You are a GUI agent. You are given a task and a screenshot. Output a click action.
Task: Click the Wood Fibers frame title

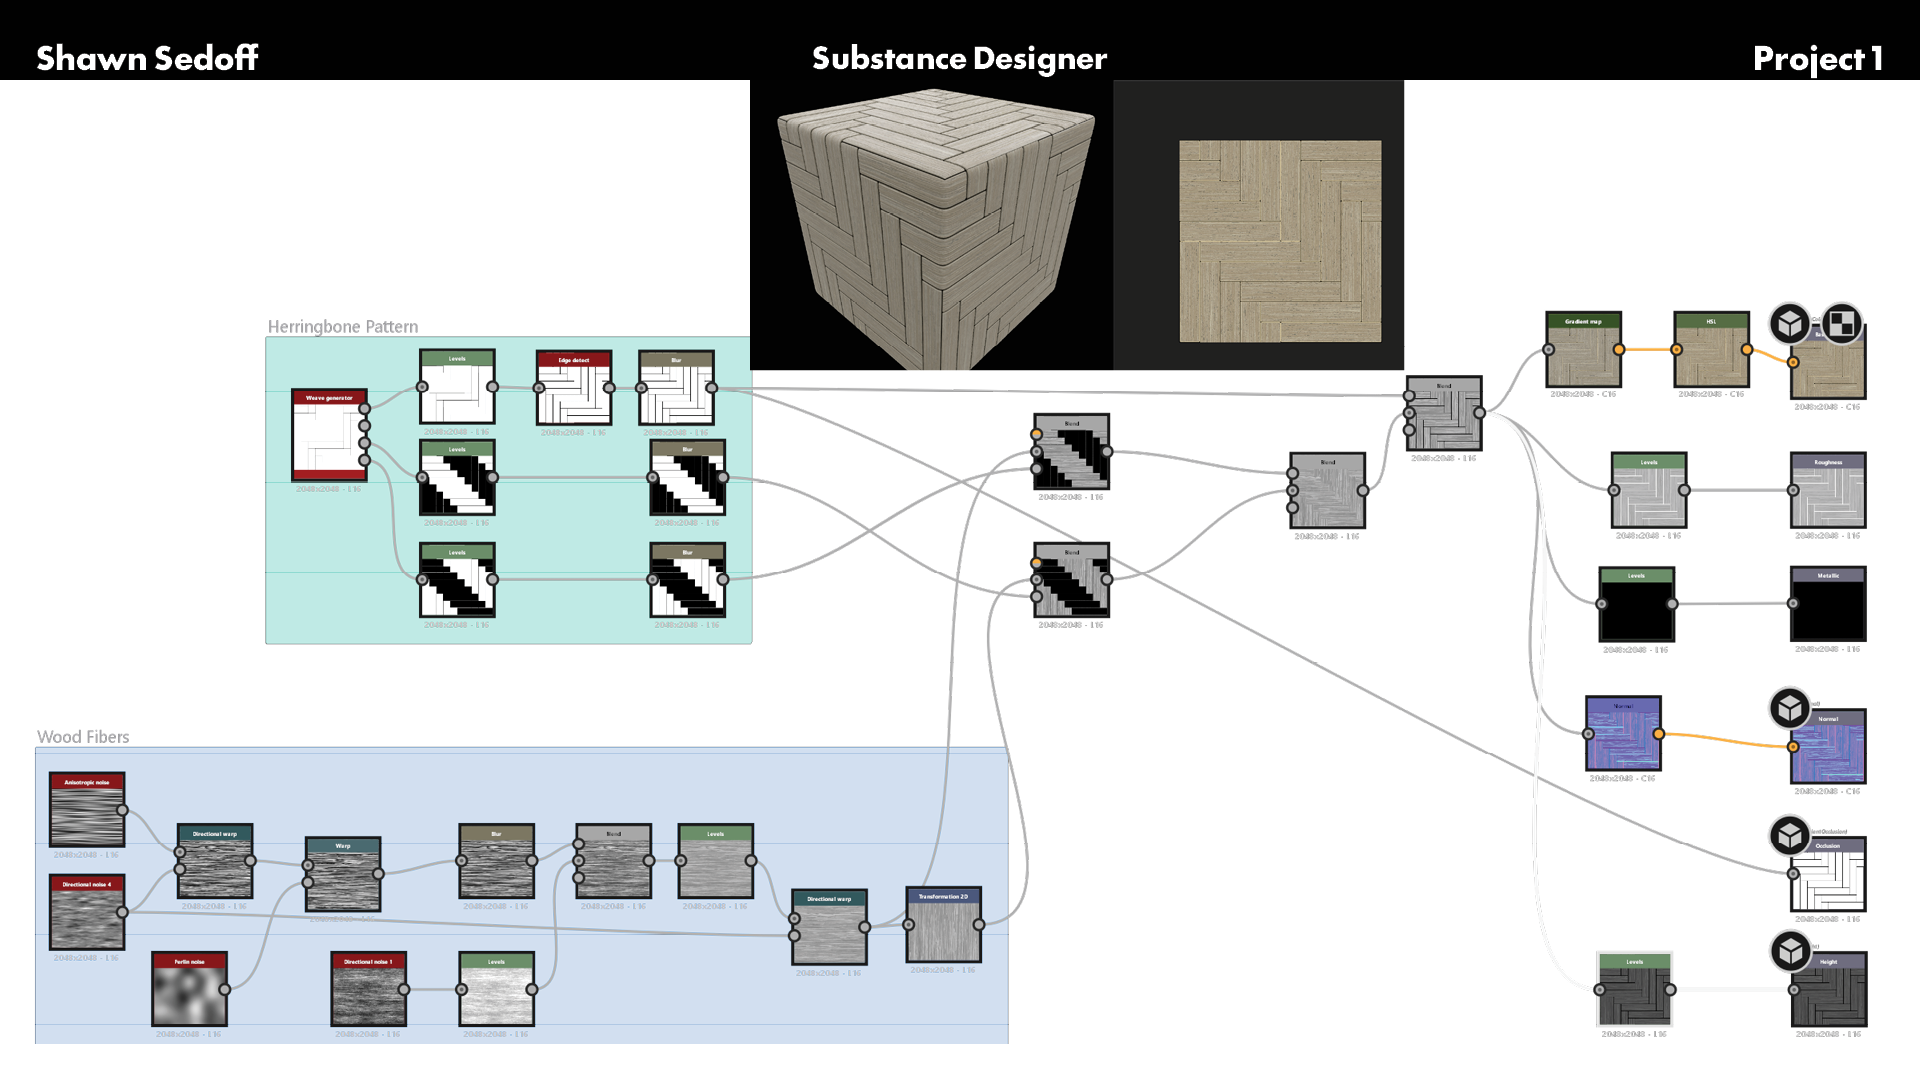[x=83, y=737]
